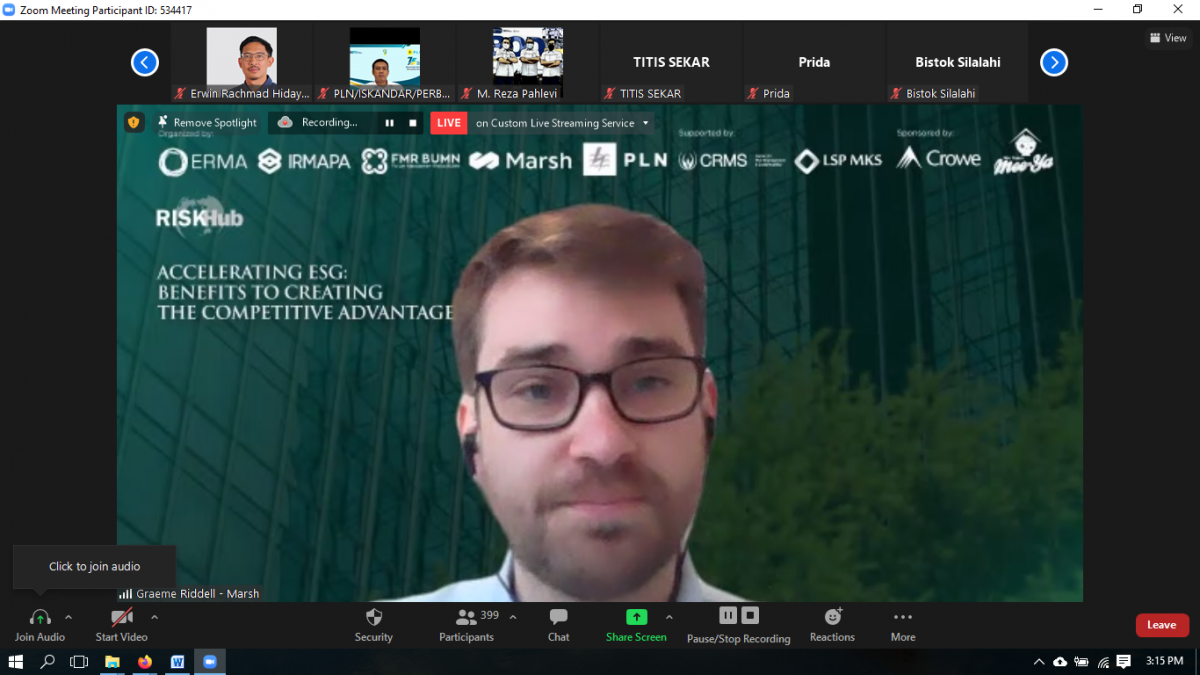Screen dimensions: 1200x675
Task: Join Audio using headphone icon
Action: 40,618
